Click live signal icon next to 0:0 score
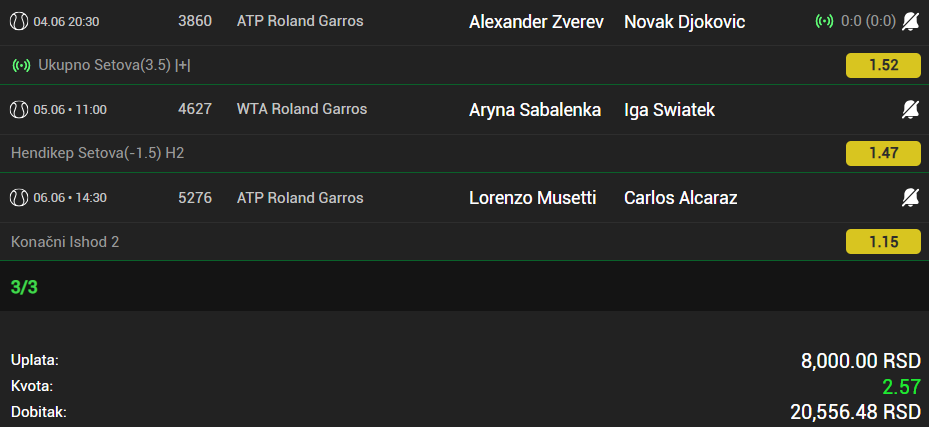The image size is (929, 427). [824, 22]
